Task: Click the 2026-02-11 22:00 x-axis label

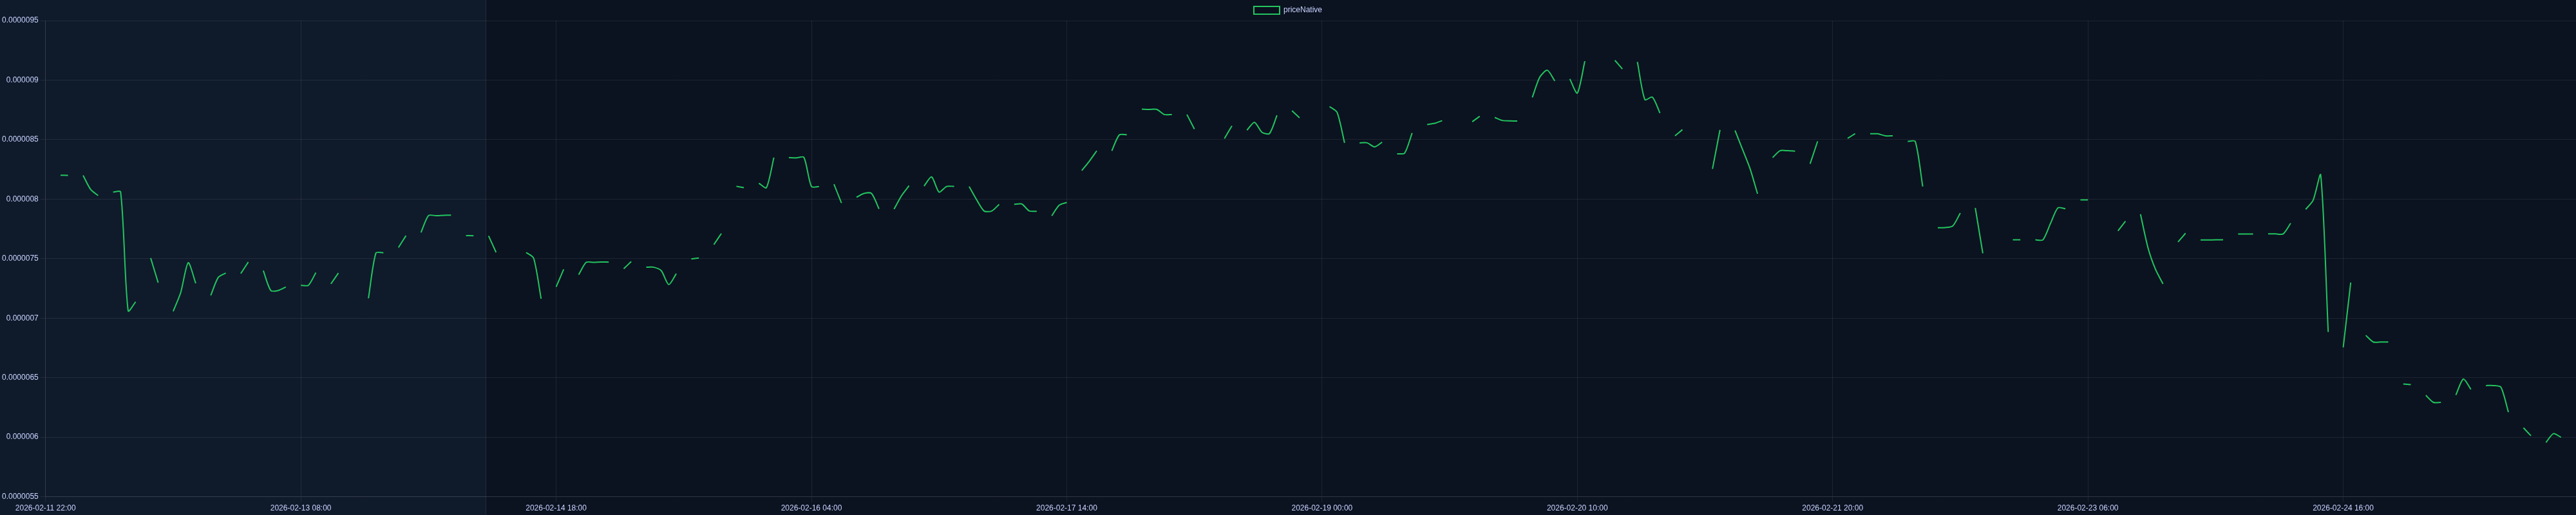Action: [45, 508]
